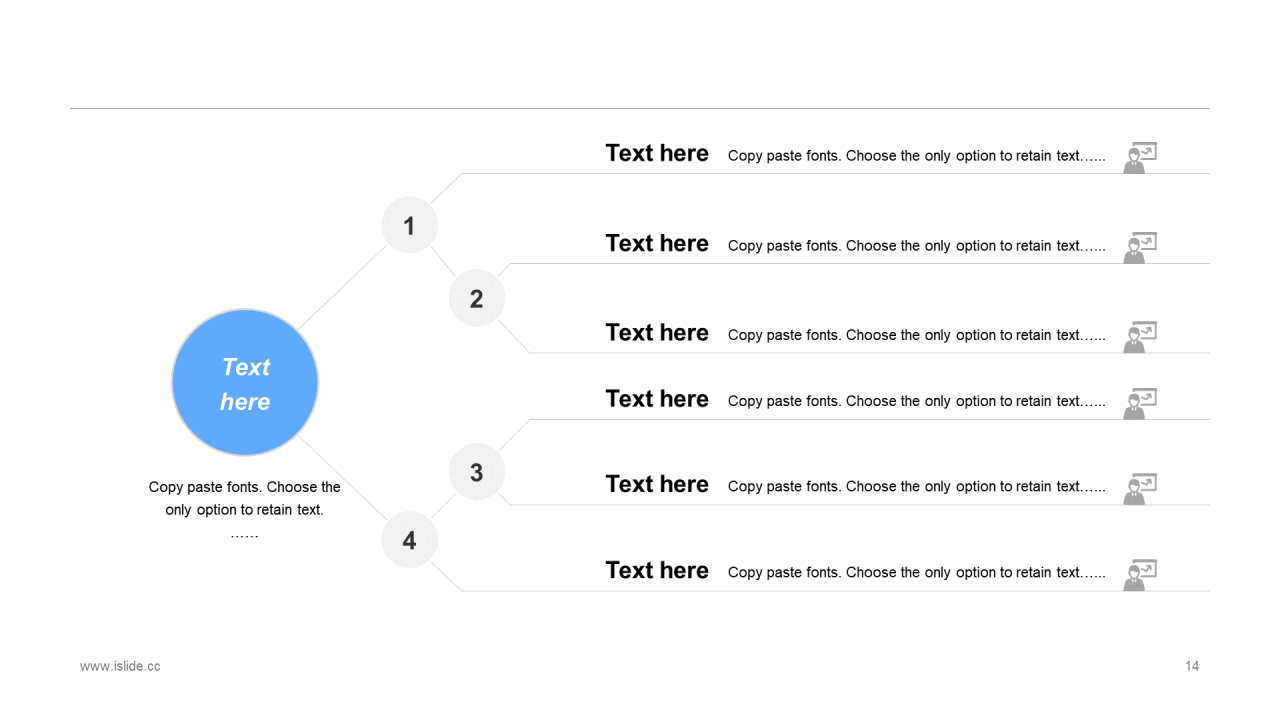The height and width of the screenshot is (720, 1280).
Task: Click presenter icon on node 3's lower branch
Action: coord(1139,489)
